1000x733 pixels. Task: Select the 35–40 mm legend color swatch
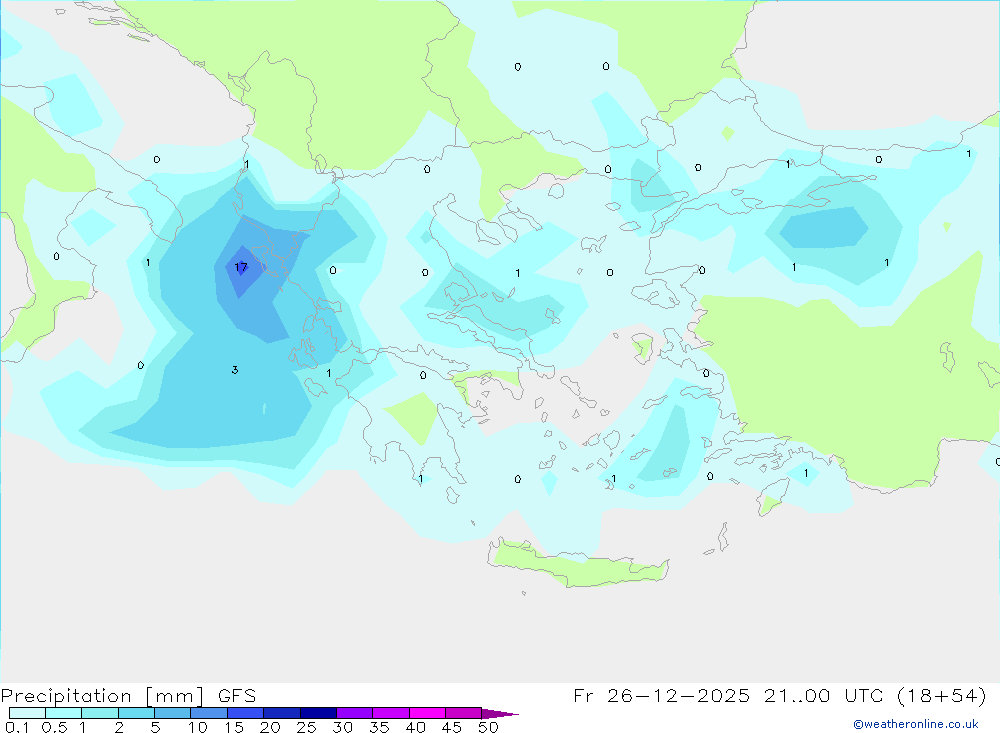pos(391,713)
